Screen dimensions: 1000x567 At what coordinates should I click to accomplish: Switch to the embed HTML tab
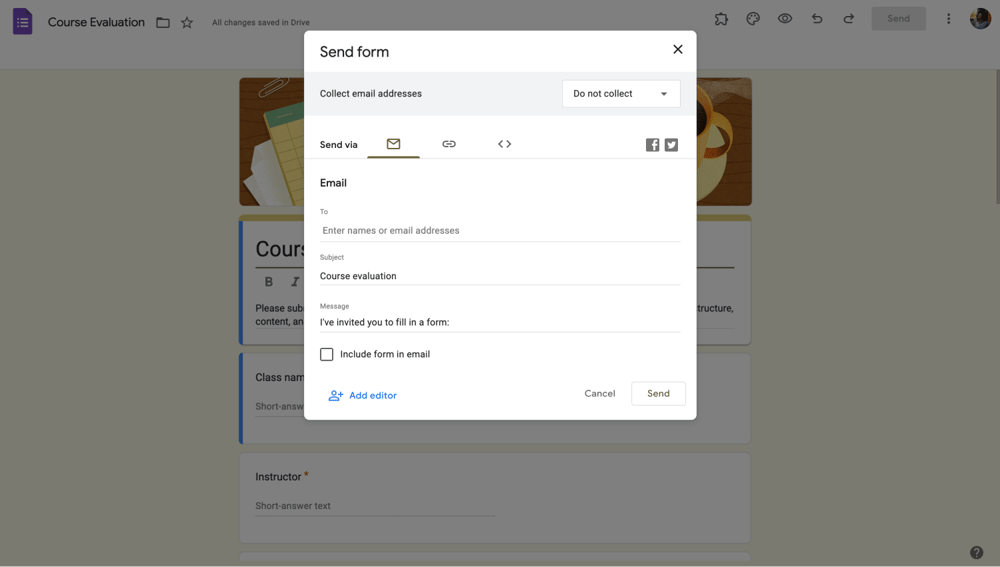pos(505,144)
